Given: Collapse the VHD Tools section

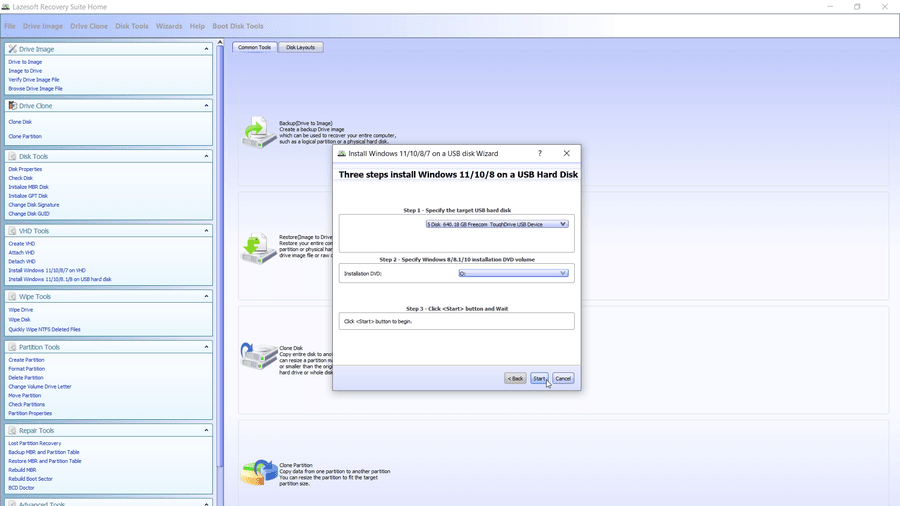Looking at the screenshot, I should 206,231.
